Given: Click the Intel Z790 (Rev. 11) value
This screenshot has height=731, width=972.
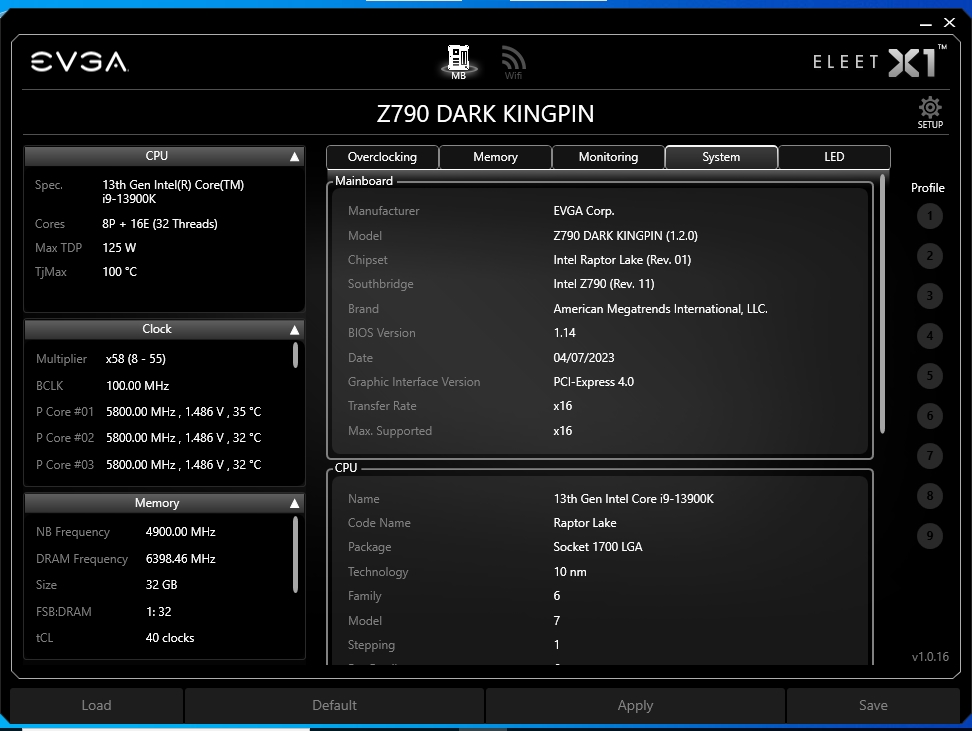Looking at the screenshot, I should click(604, 284).
